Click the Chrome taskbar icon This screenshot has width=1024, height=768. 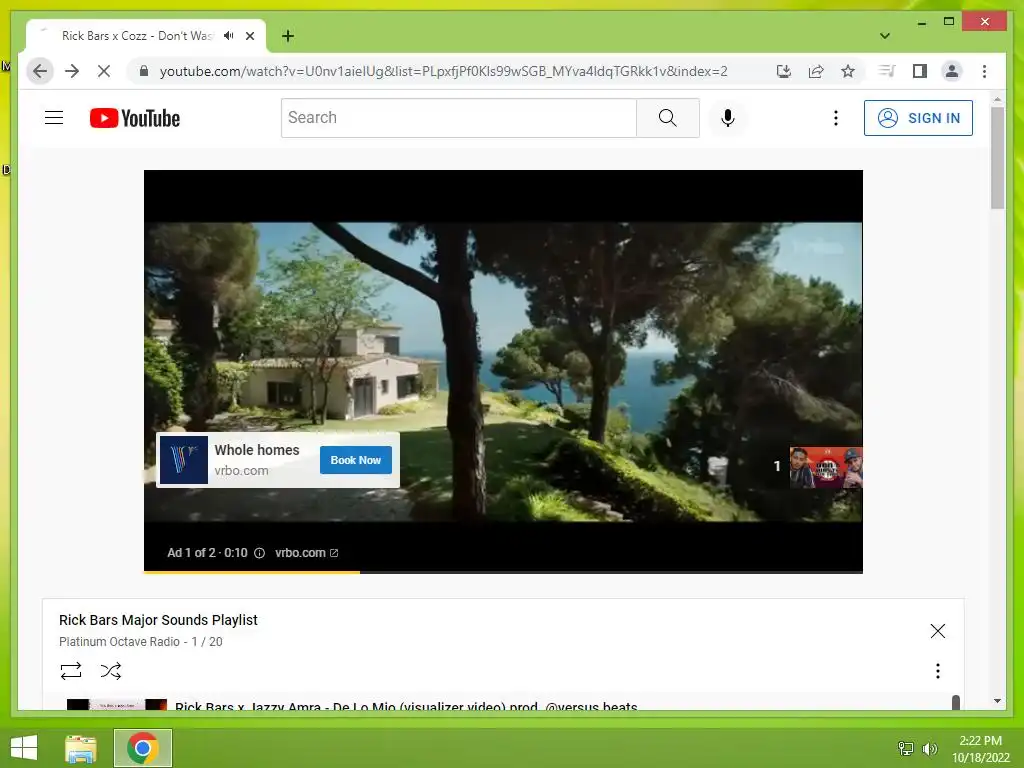(x=143, y=748)
